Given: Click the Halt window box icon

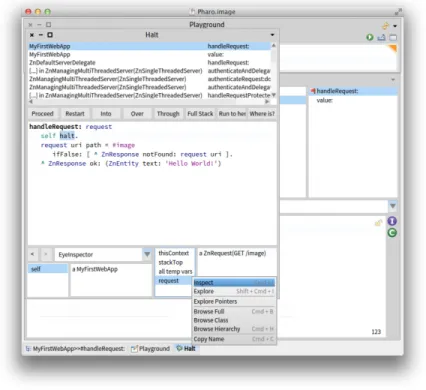Looking at the screenshot, I should point(50,35).
